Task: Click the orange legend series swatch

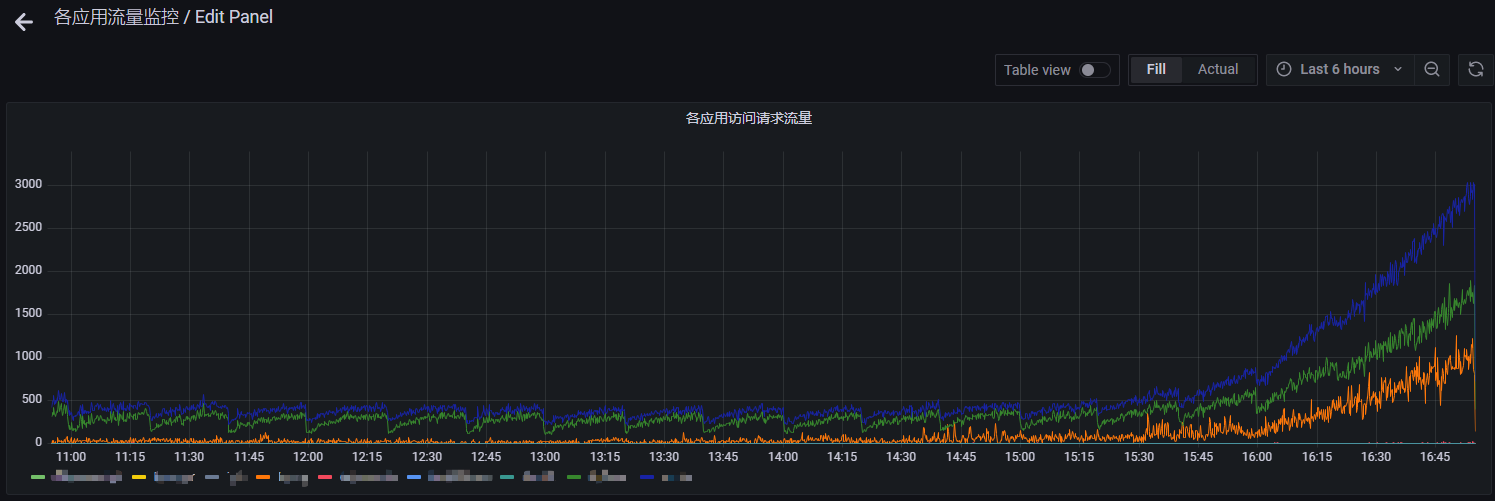Action: tap(262, 477)
